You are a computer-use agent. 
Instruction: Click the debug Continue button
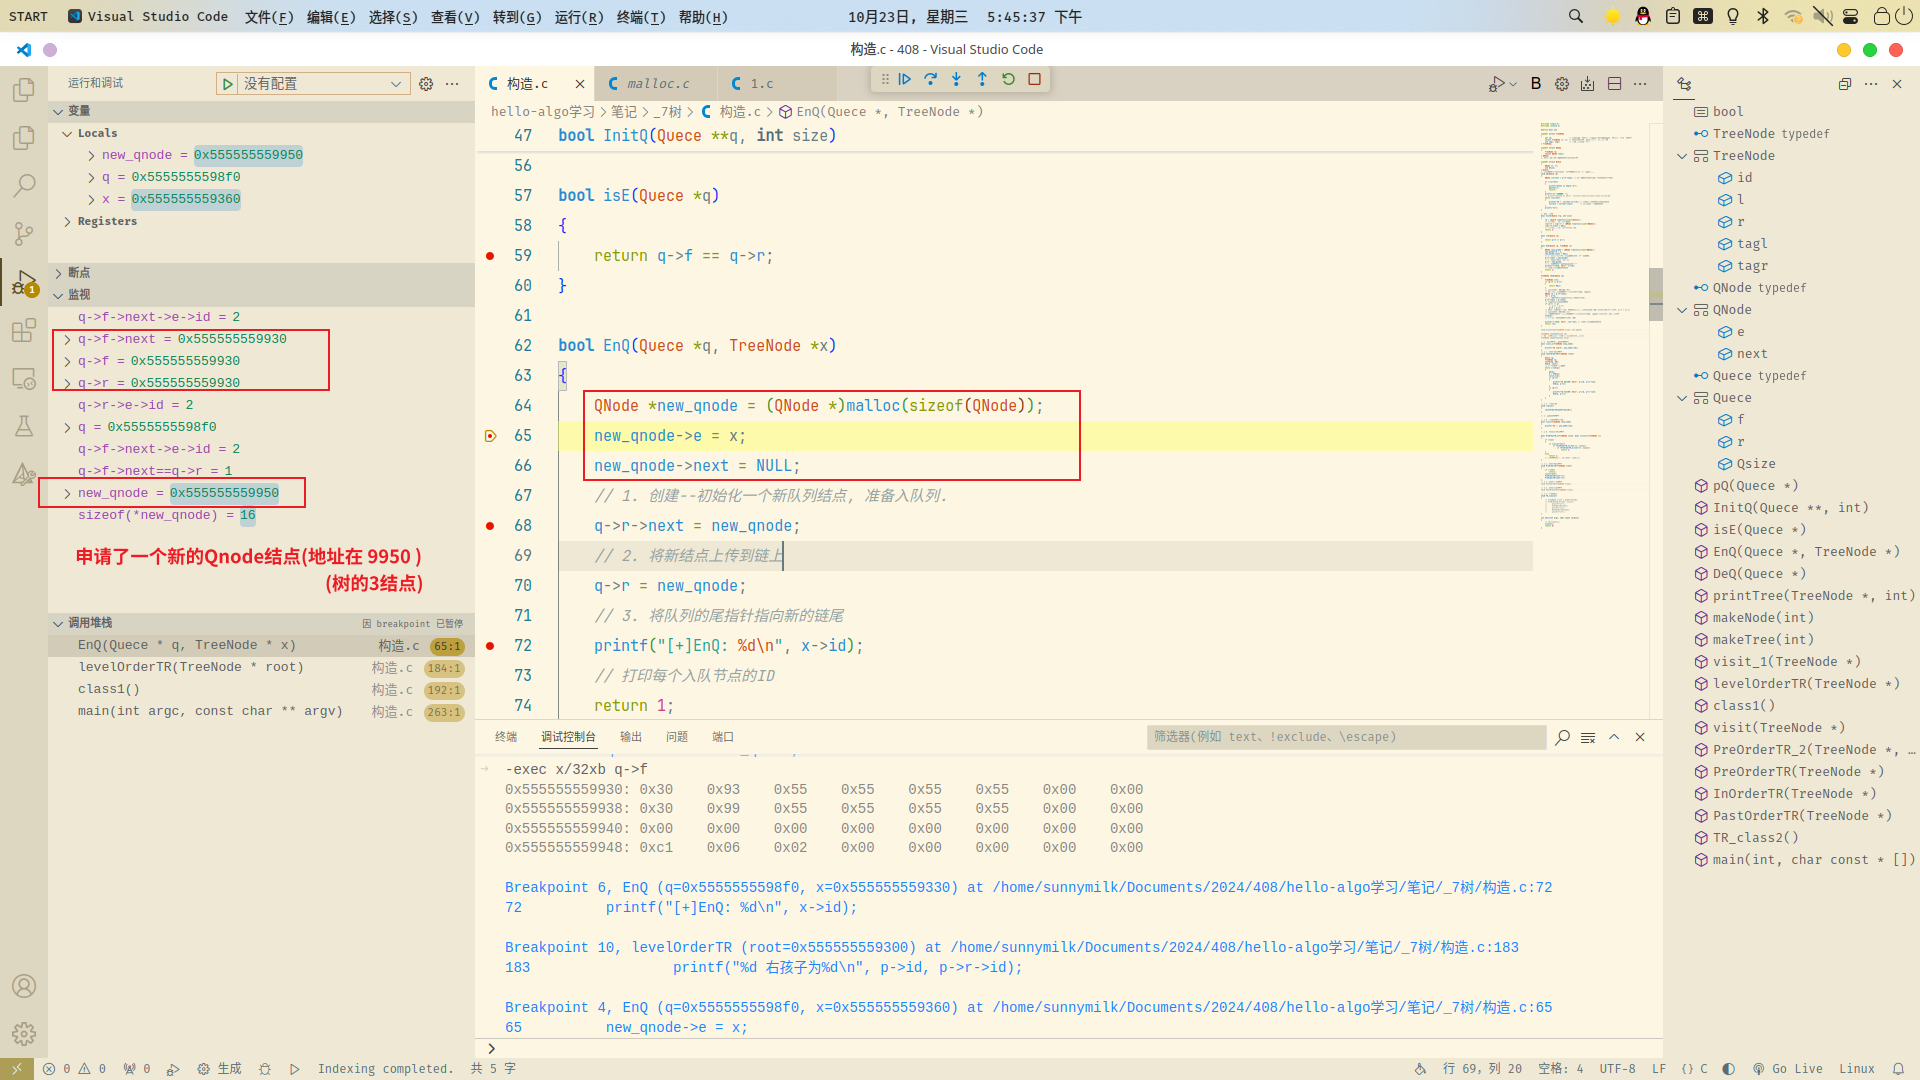[905, 79]
